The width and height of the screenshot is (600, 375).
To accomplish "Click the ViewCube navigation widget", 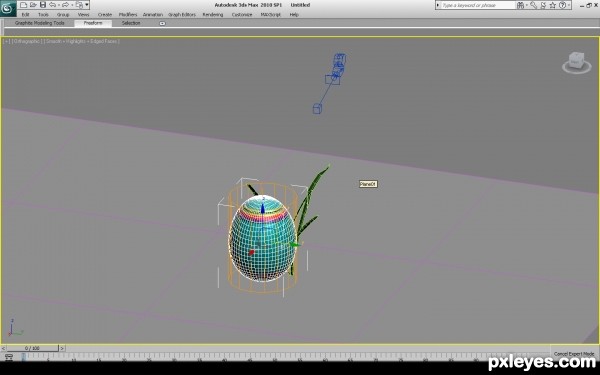I will [x=576, y=63].
